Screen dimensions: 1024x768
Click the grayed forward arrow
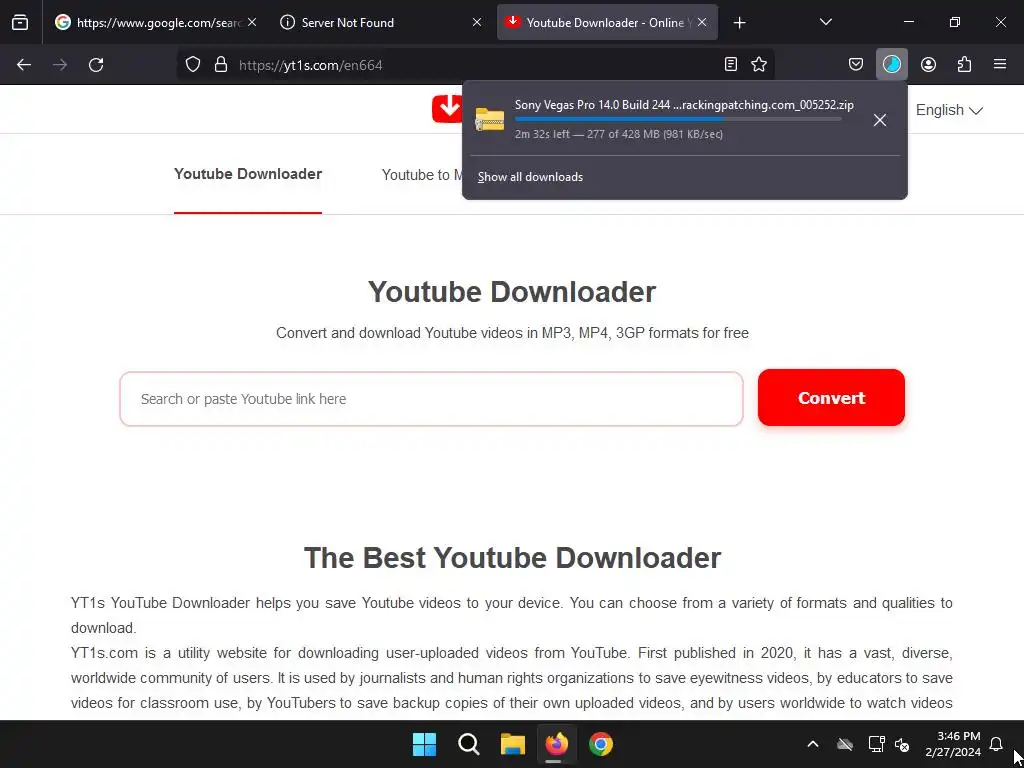tap(60, 65)
